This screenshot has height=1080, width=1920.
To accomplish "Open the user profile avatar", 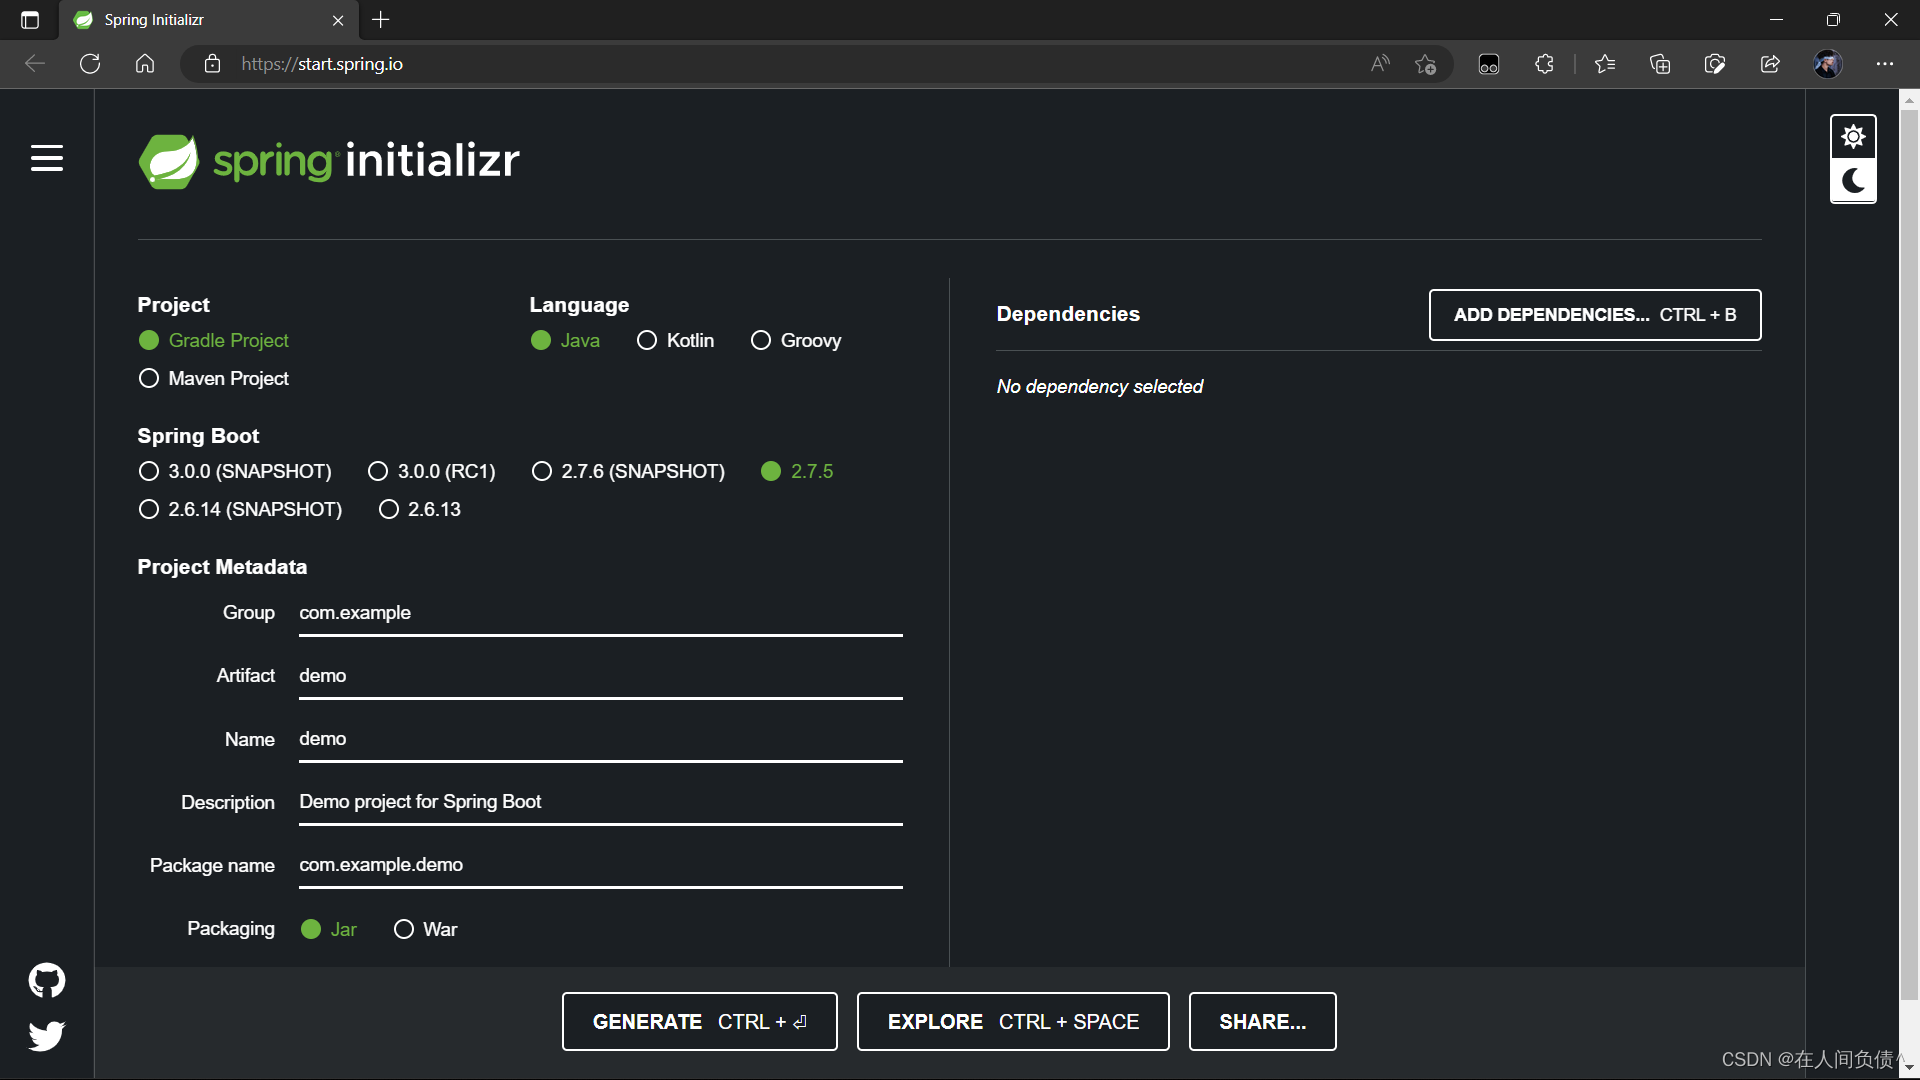I will (x=1828, y=64).
